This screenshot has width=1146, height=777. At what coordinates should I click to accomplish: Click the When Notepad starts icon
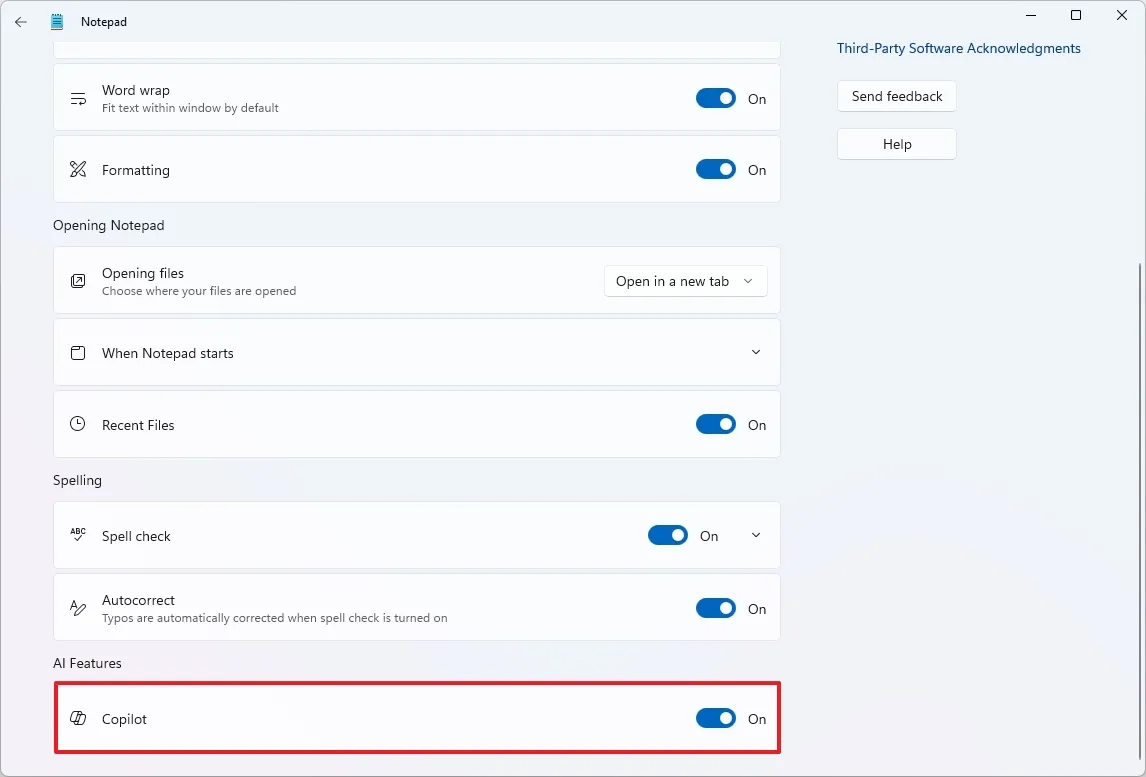pyautogui.click(x=78, y=353)
